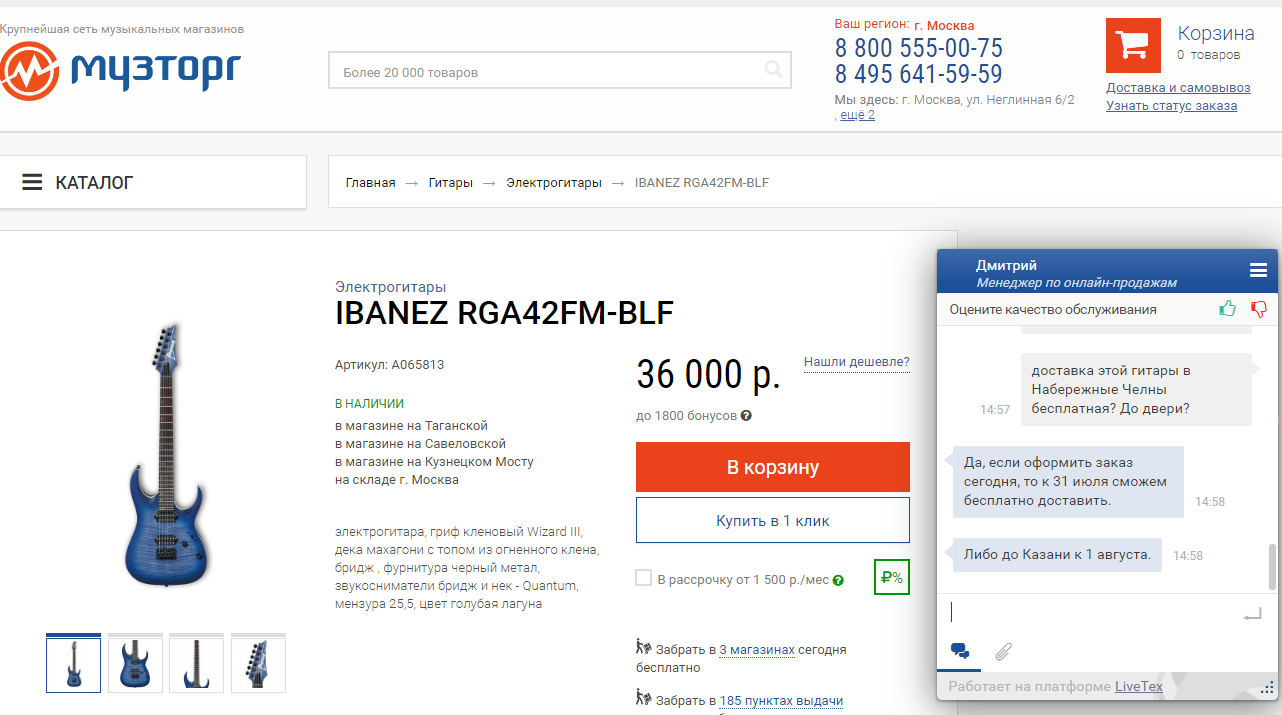
Task: Change region г. Москва
Action: (944, 25)
